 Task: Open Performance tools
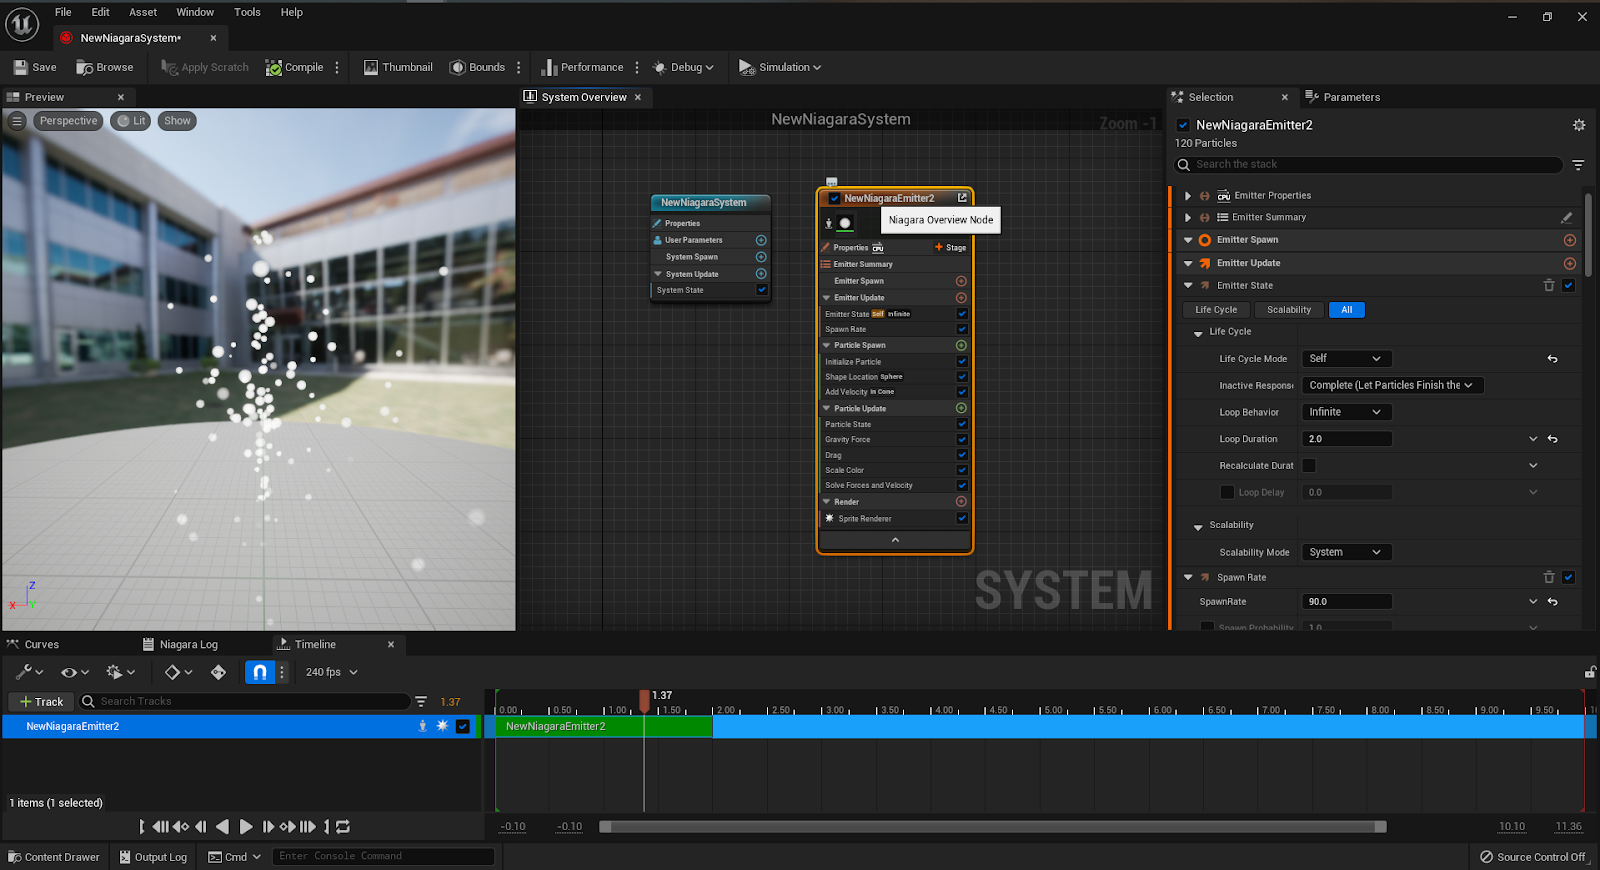point(582,67)
